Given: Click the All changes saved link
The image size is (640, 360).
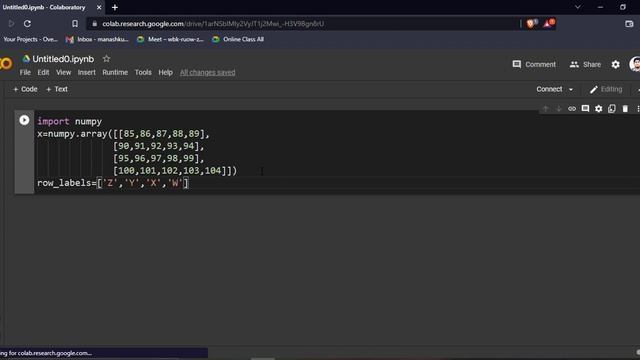Looking at the screenshot, I should point(207,72).
